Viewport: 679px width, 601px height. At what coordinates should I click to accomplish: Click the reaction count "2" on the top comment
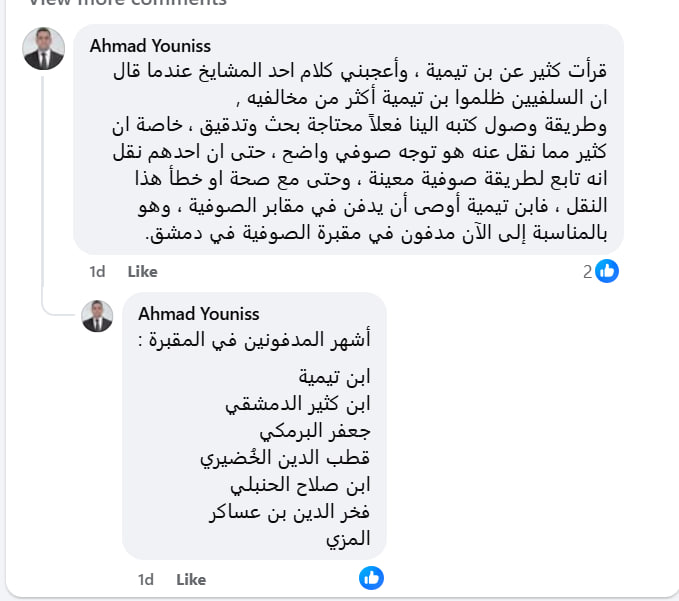pyautogui.click(x=587, y=270)
